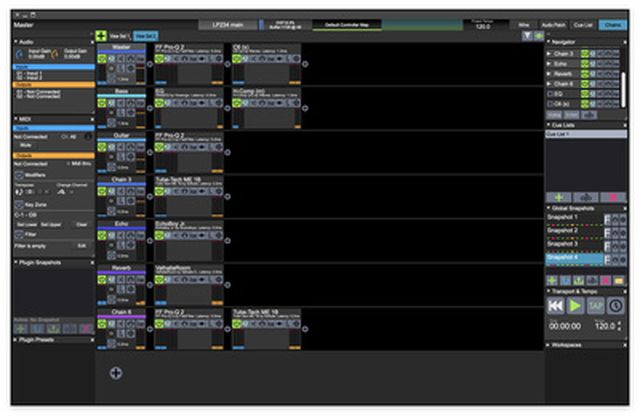Open global snapshot folder with yellow icon
The width and height of the screenshot is (640, 418).
(619, 280)
